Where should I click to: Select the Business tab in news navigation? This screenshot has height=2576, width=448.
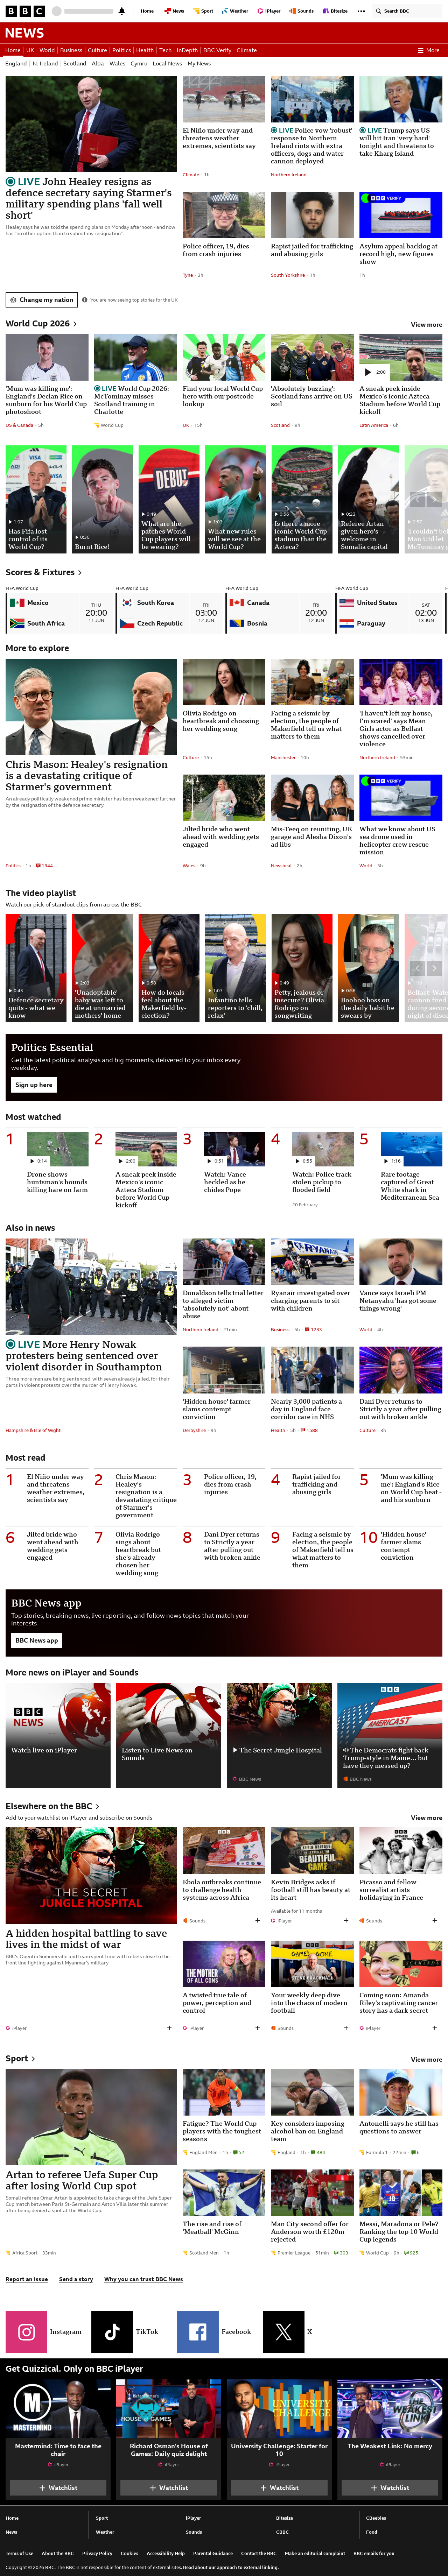point(71,50)
